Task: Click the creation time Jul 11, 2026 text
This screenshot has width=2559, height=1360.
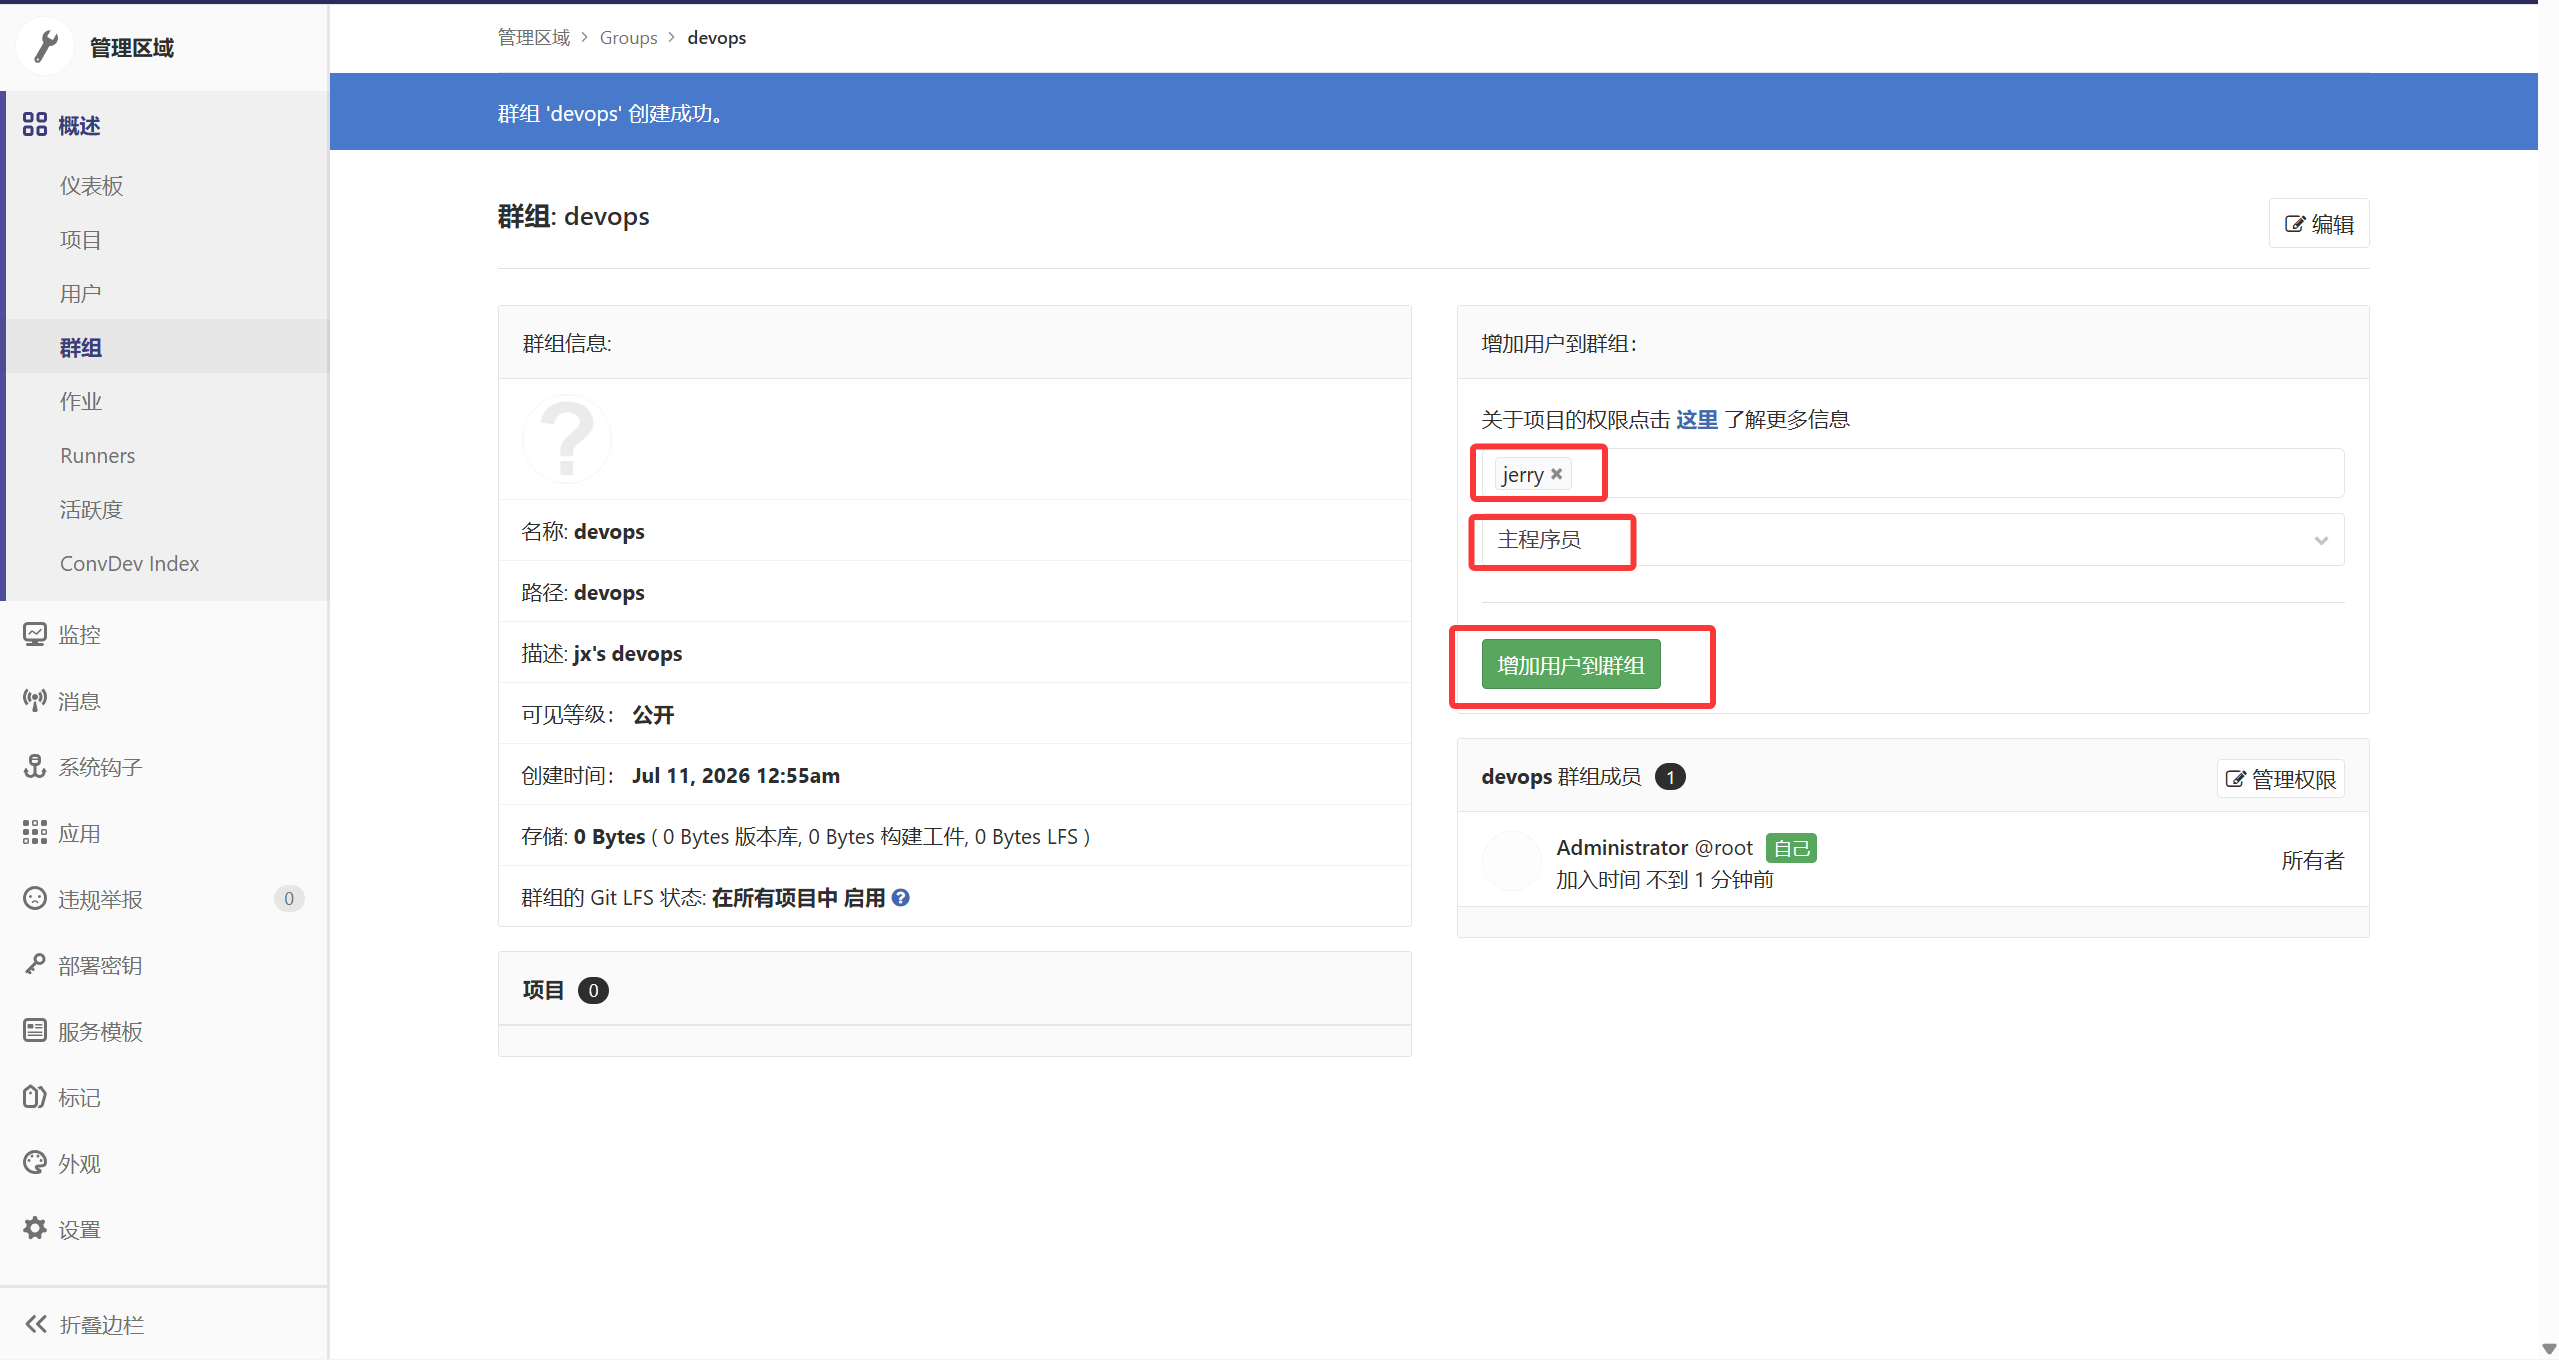Action: (735, 775)
